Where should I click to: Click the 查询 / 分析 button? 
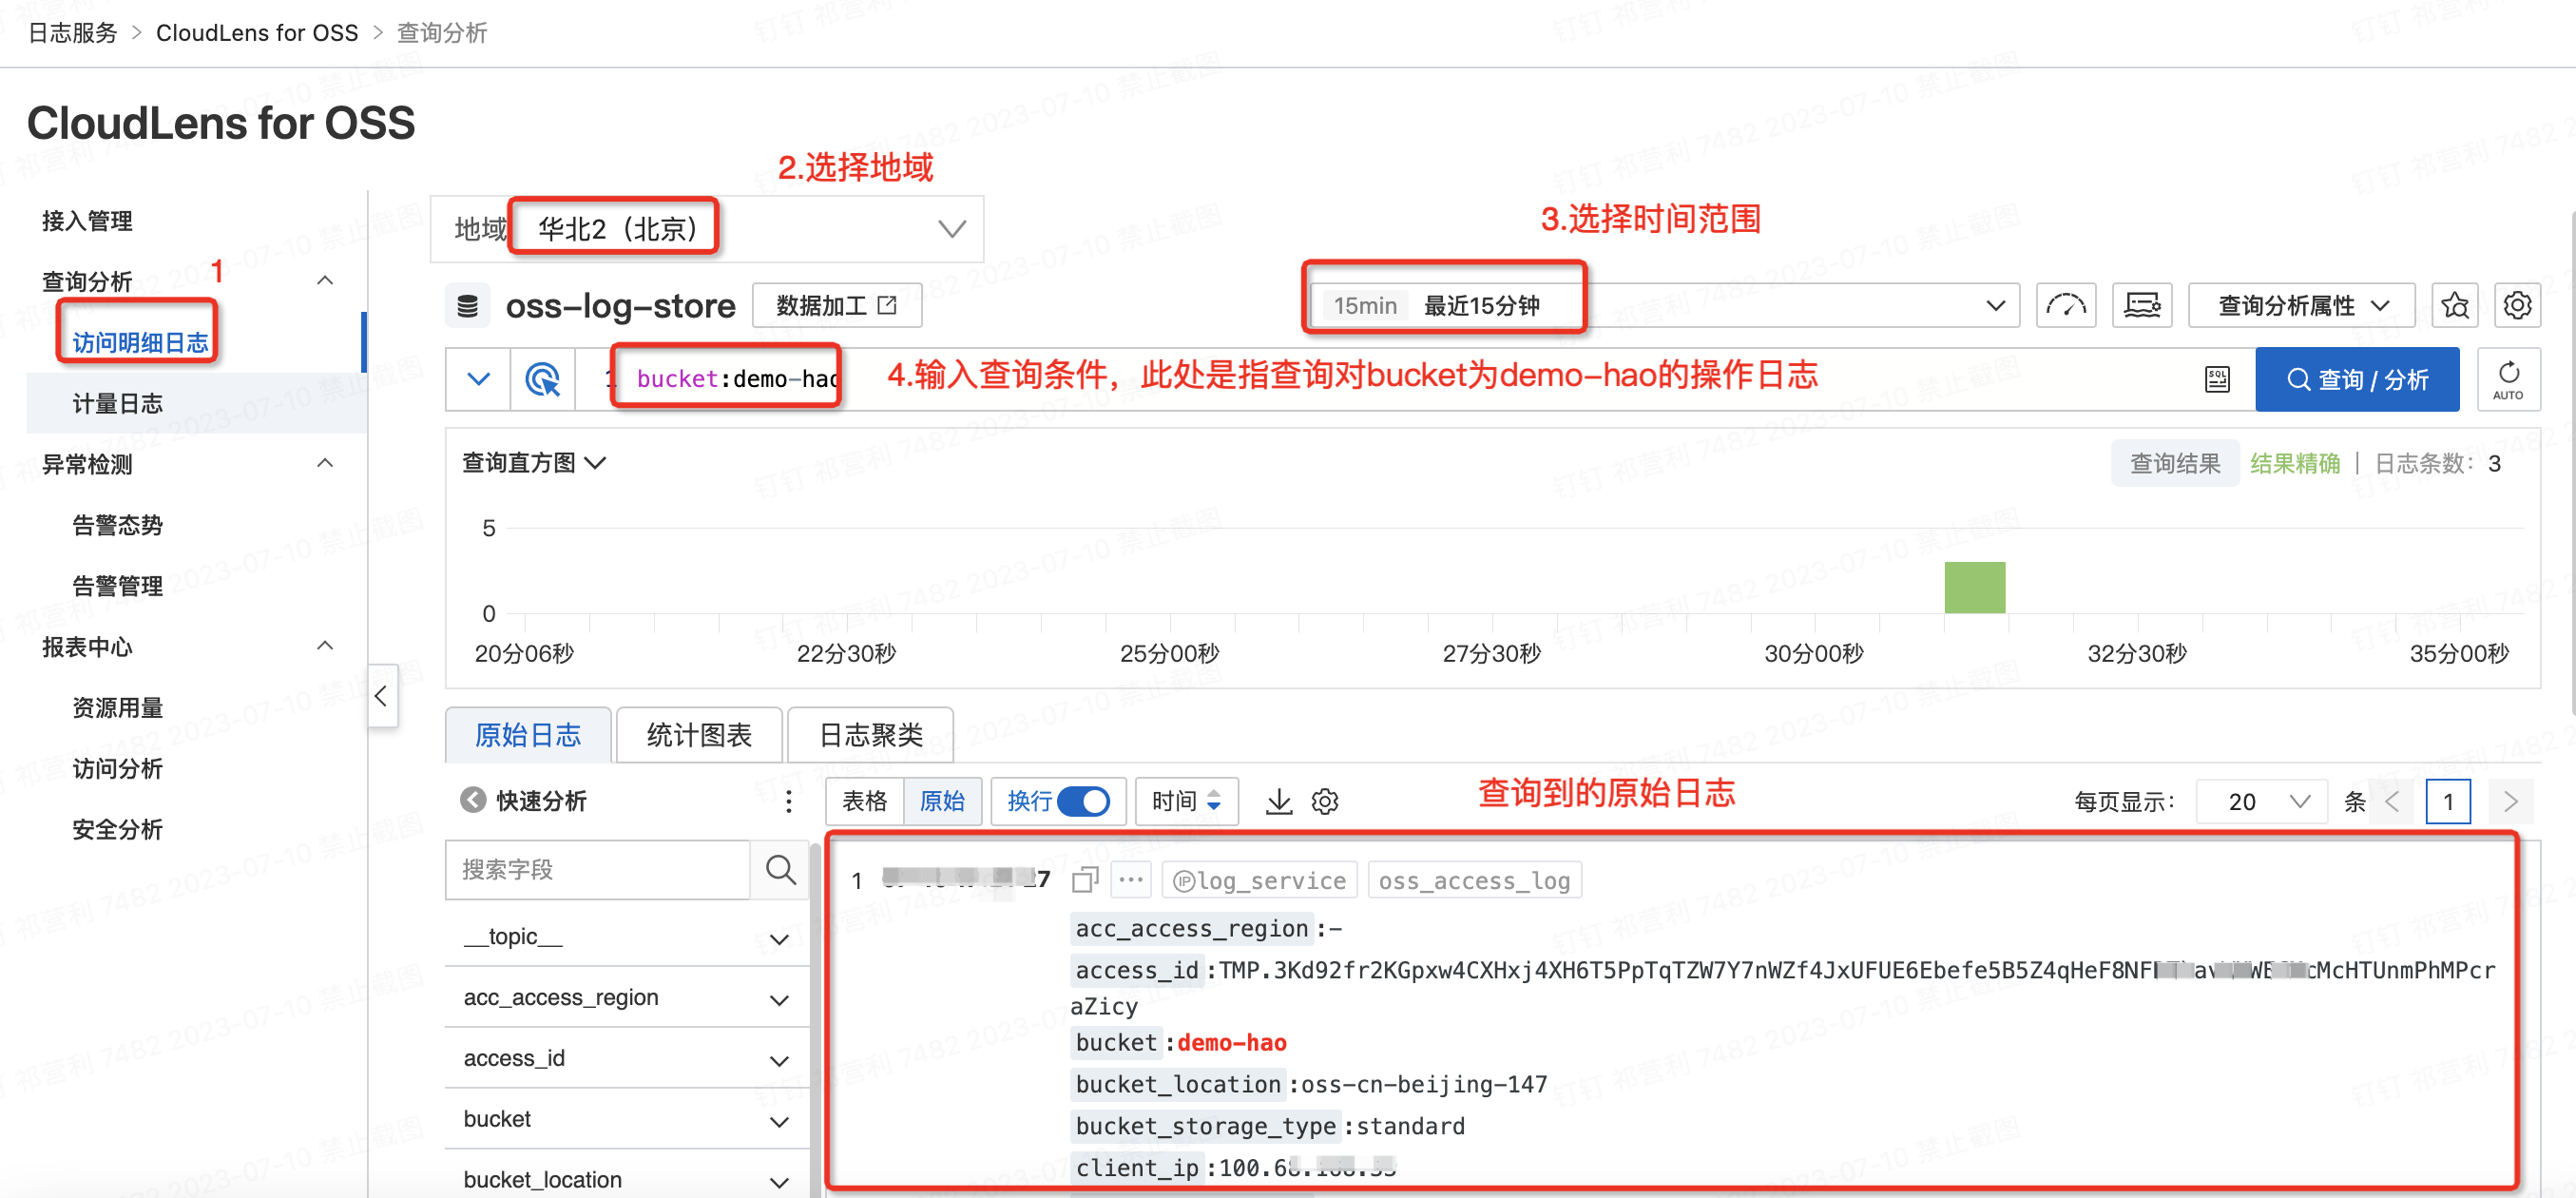[x=2356, y=380]
